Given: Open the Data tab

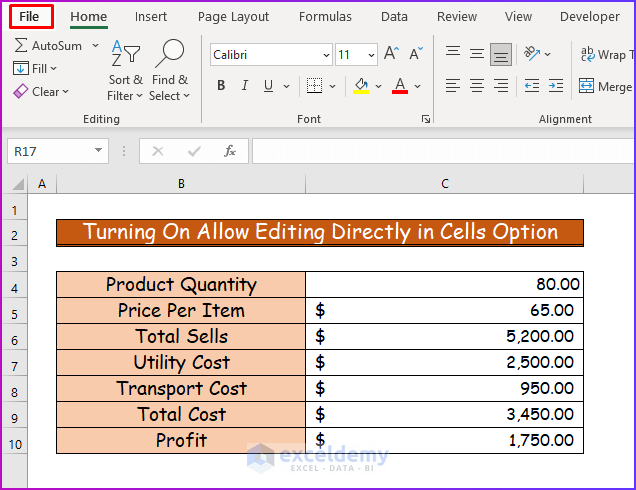Looking at the screenshot, I should coord(394,17).
